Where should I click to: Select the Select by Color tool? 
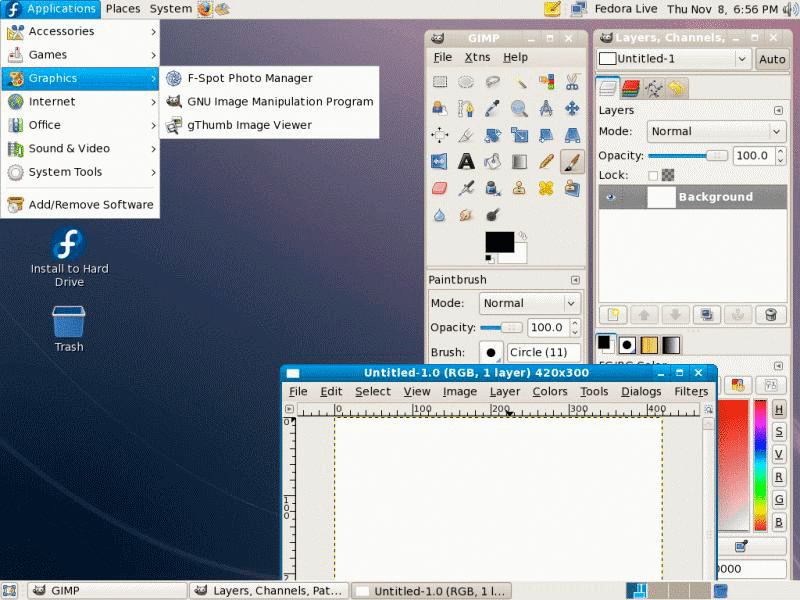tap(546, 82)
